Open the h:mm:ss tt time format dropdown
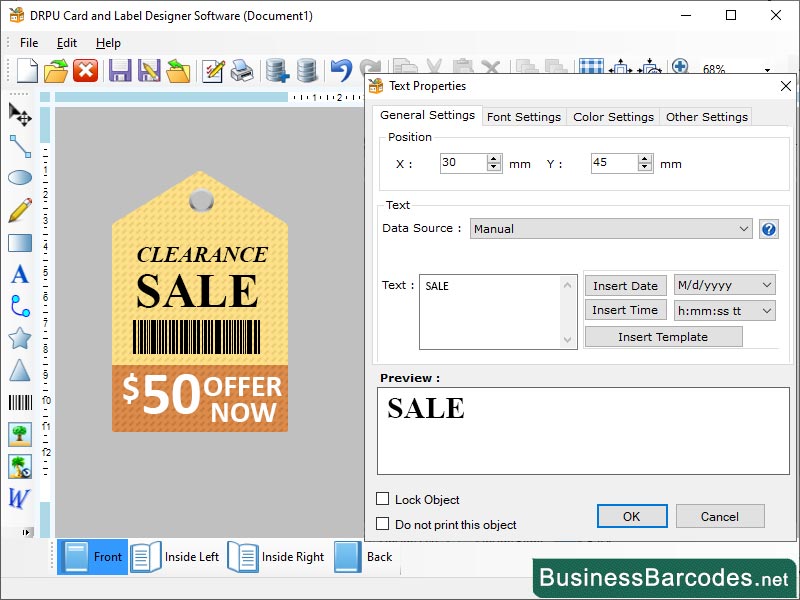The width and height of the screenshot is (800, 600). (x=724, y=310)
